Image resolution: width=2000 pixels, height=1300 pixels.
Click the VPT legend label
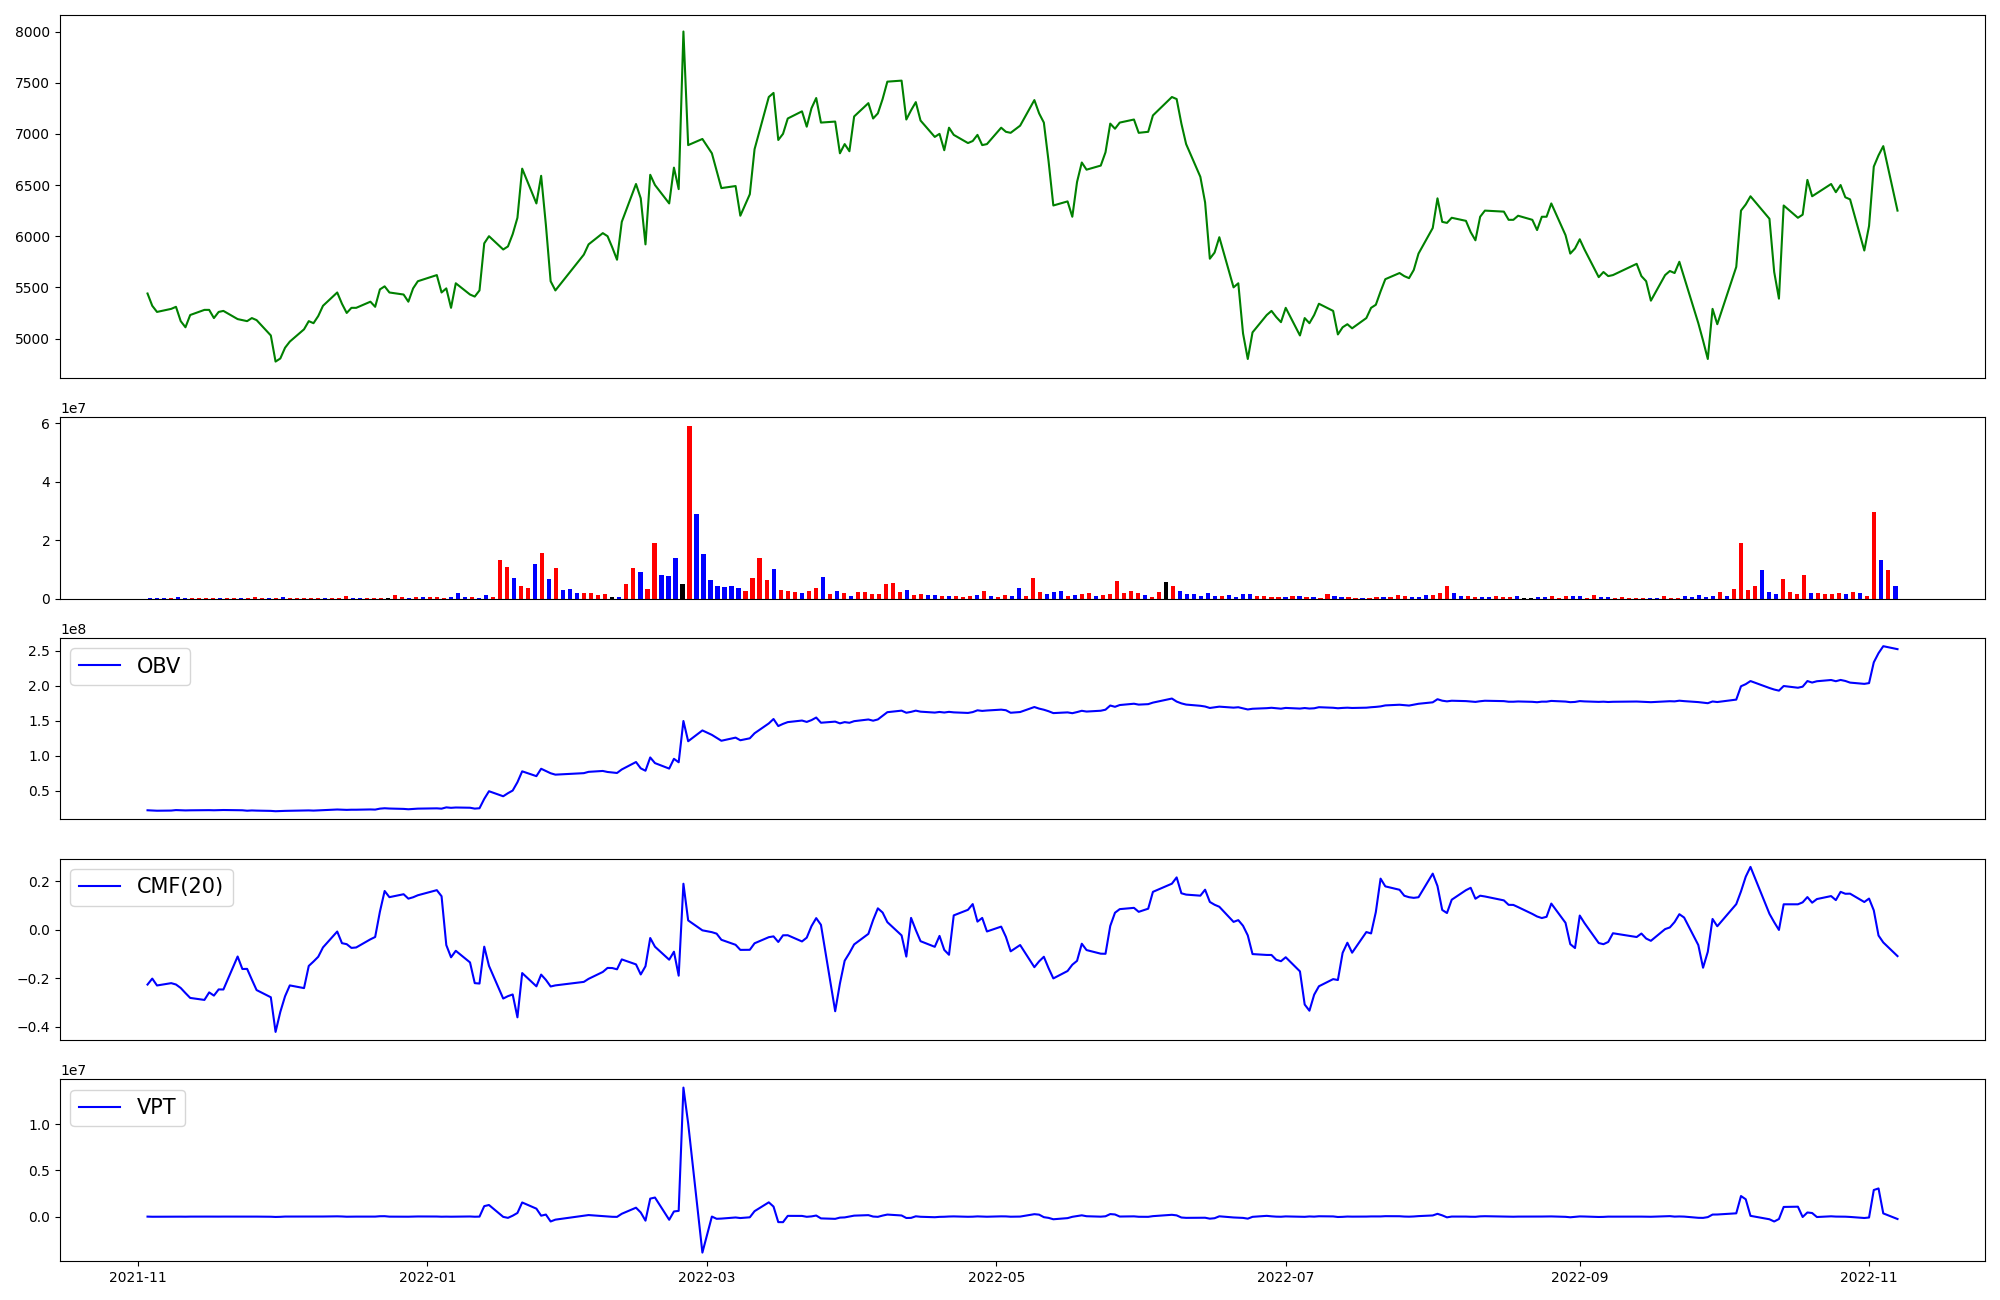pos(156,1107)
